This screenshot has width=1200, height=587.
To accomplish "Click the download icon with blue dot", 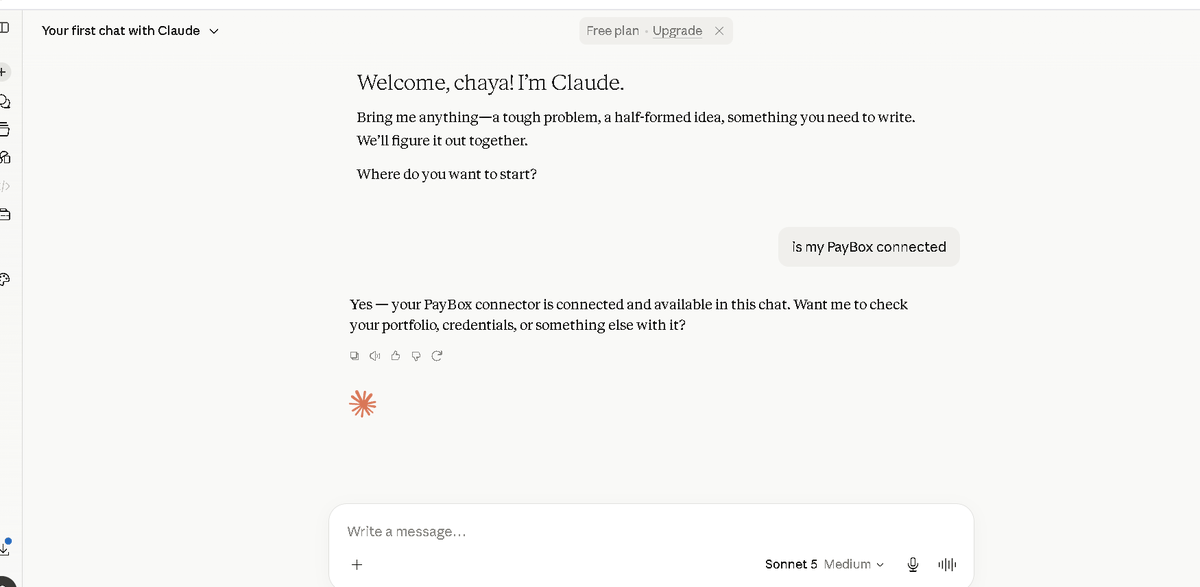I will point(5,546).
